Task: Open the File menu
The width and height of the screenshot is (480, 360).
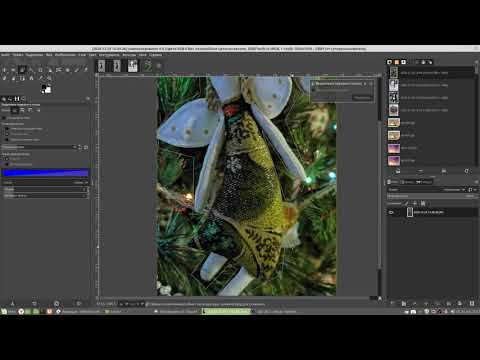Action: pyautogui.click(x=5, y=55)
